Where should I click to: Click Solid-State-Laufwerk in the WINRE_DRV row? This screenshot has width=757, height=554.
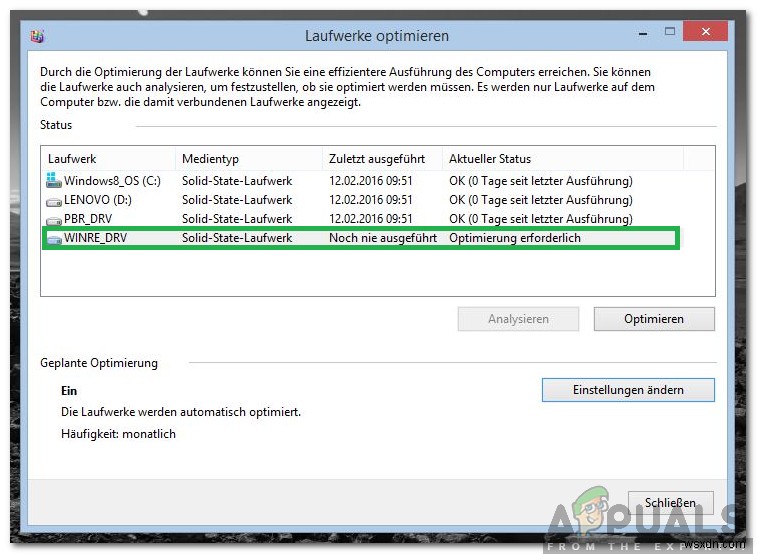(237, 238)
